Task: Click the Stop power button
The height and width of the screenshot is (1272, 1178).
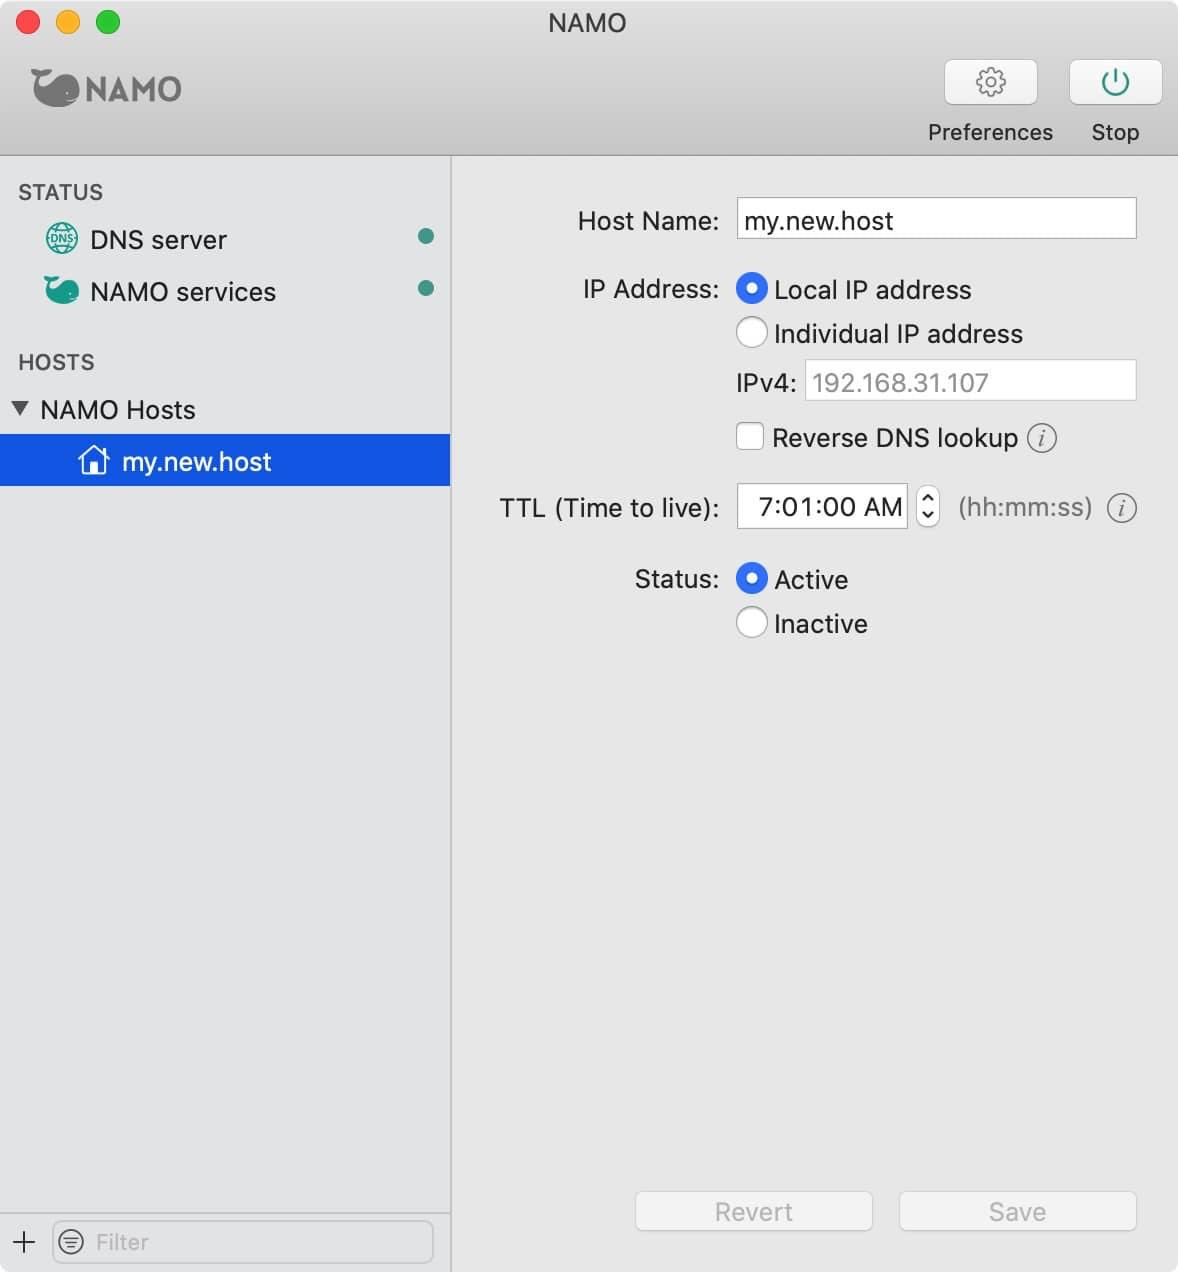Action: point(1115,82)
